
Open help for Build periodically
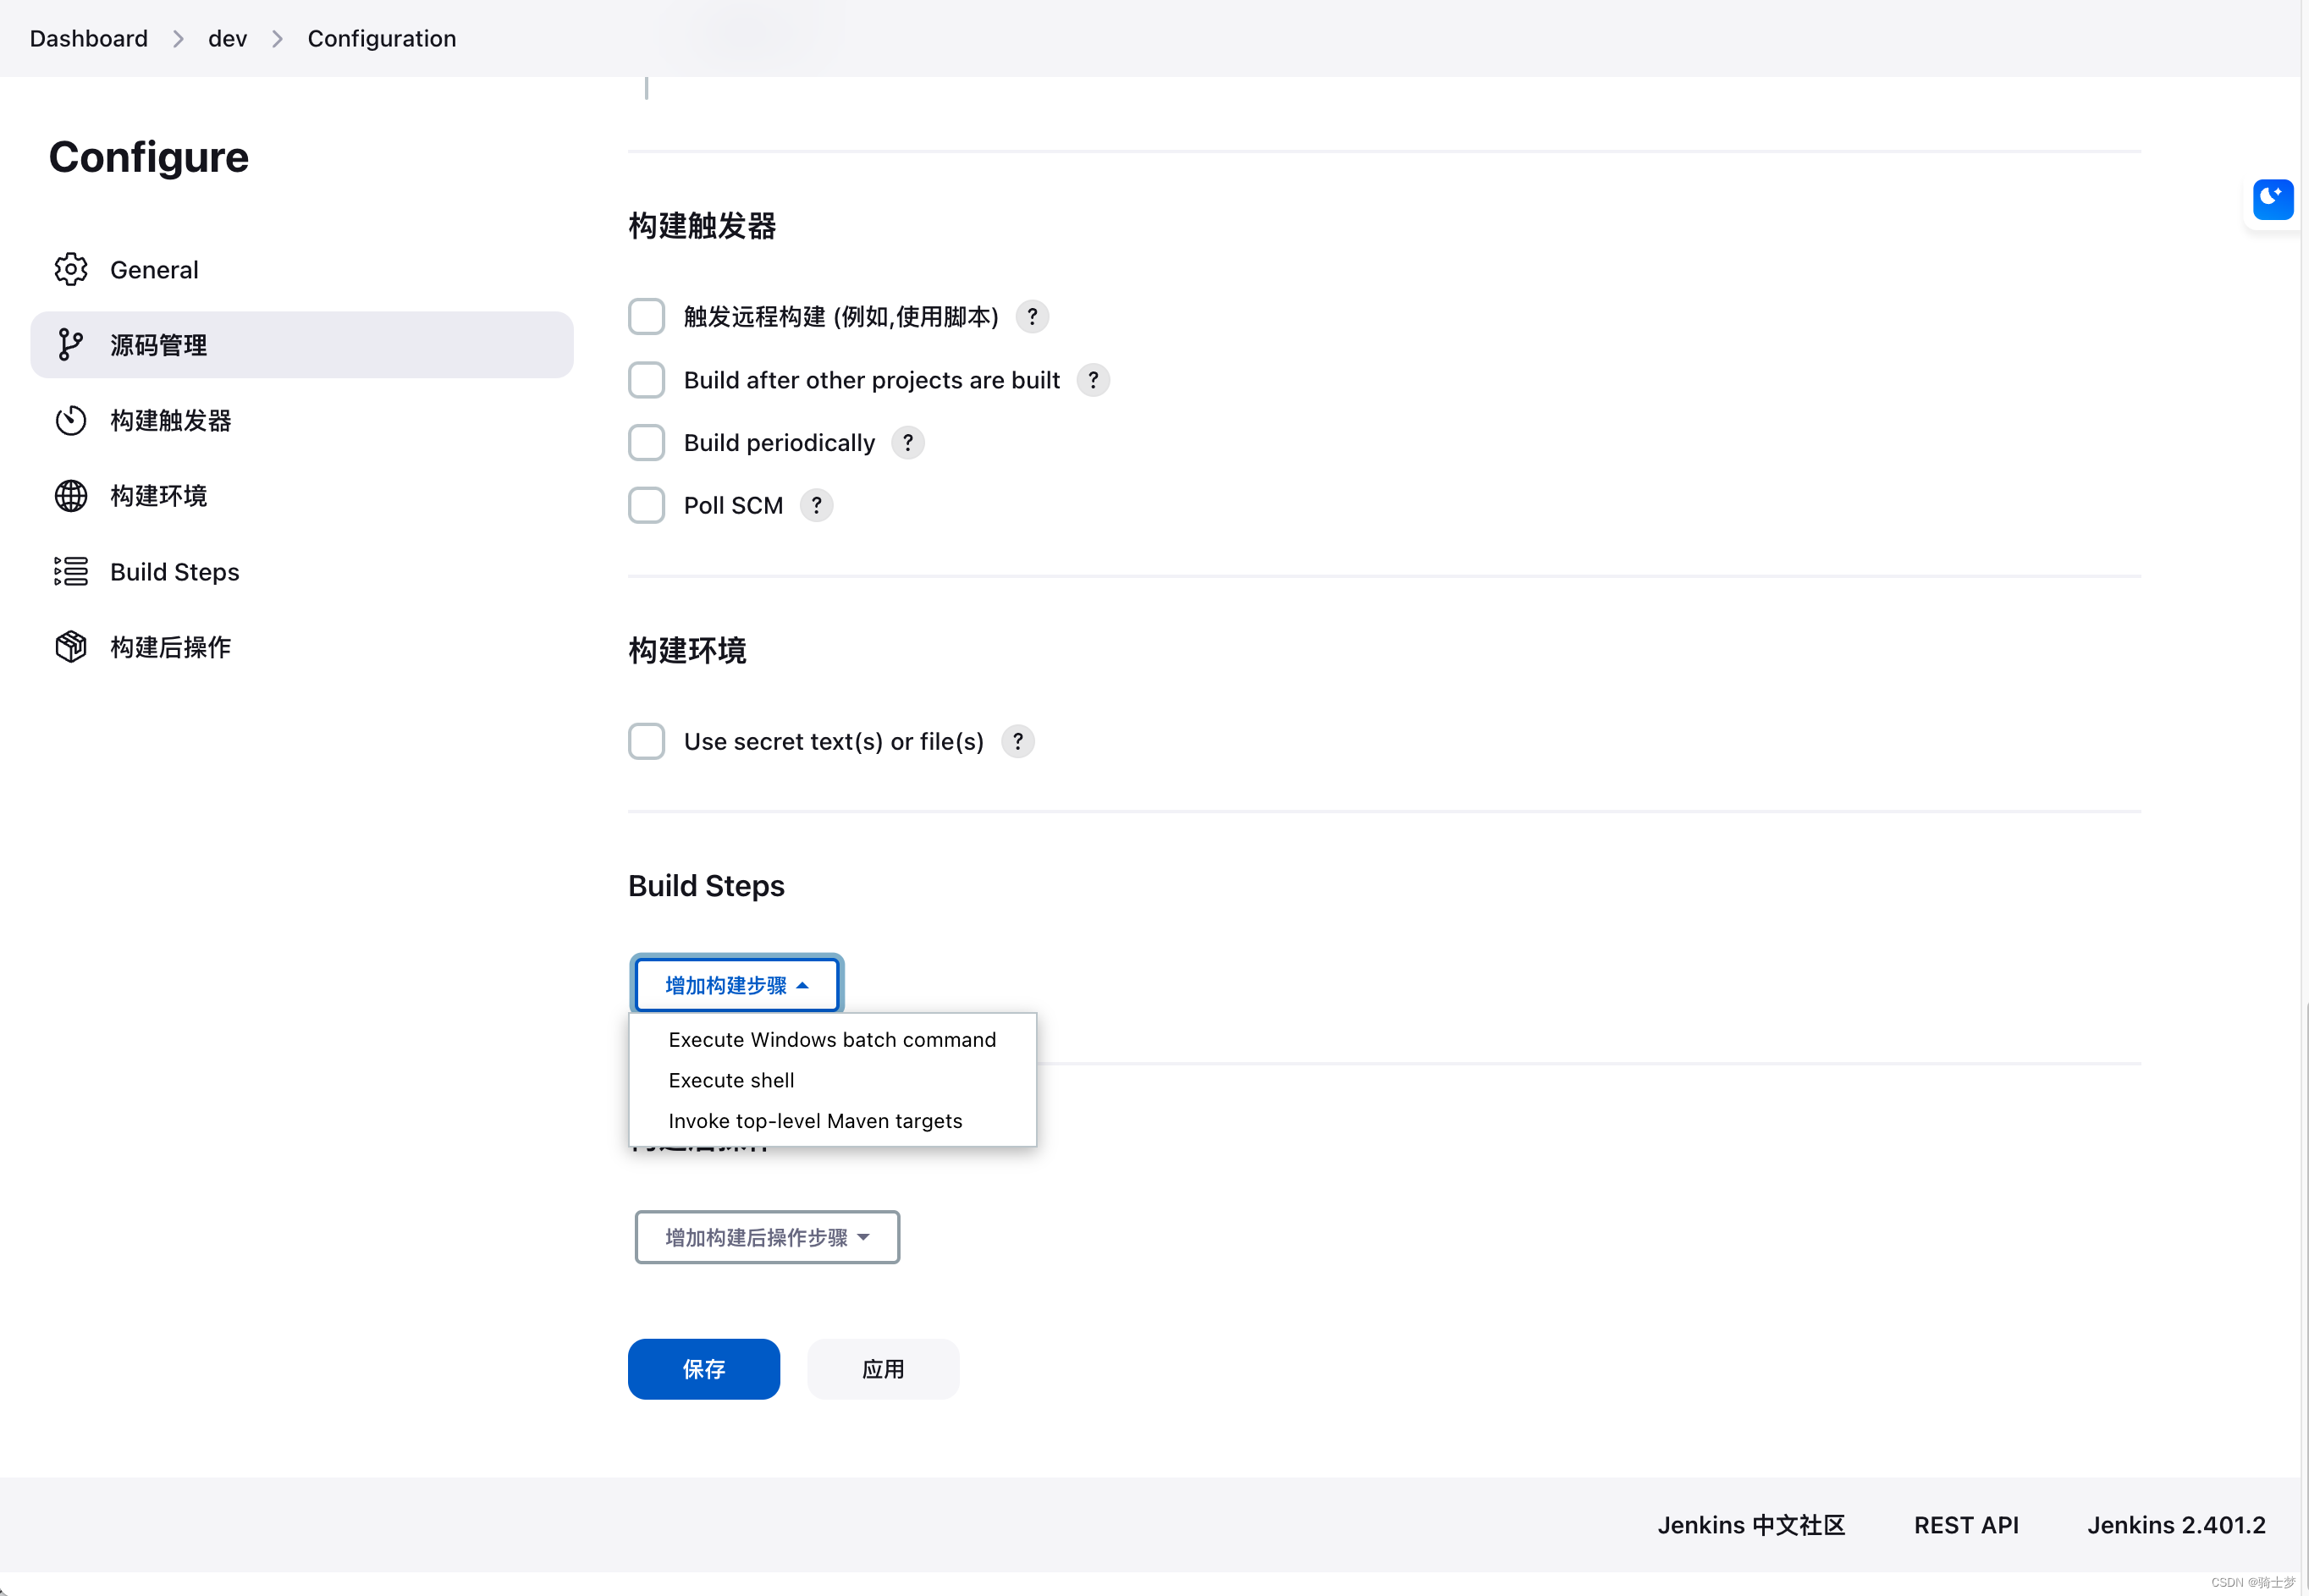pos(908,443)
